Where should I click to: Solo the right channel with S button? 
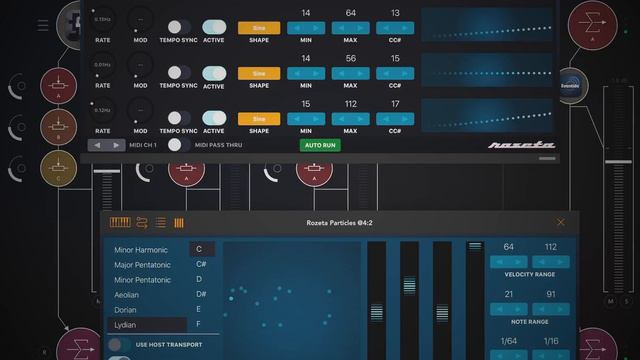tap(627, 302)
